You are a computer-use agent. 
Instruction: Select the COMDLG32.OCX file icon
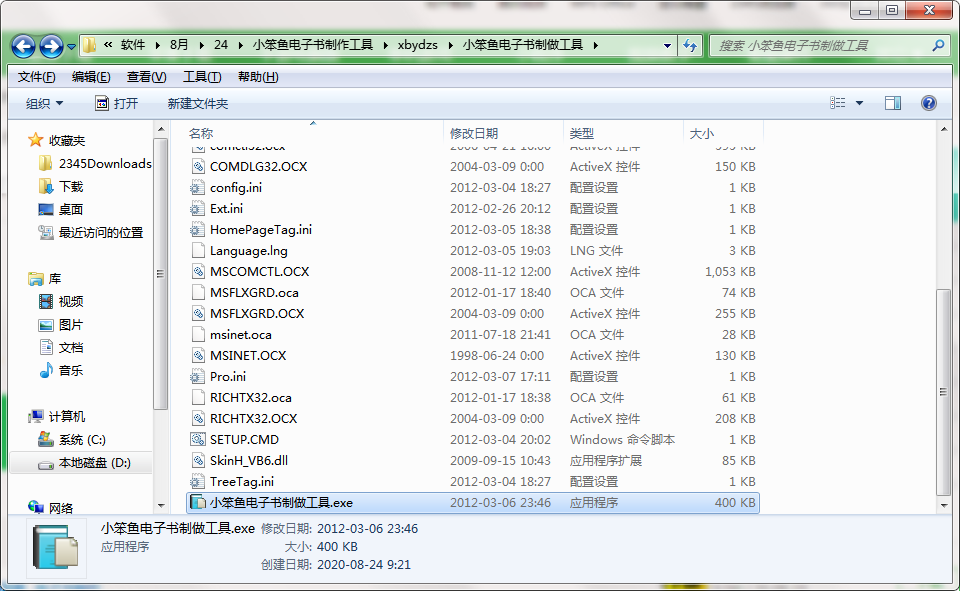pos(198,167)
